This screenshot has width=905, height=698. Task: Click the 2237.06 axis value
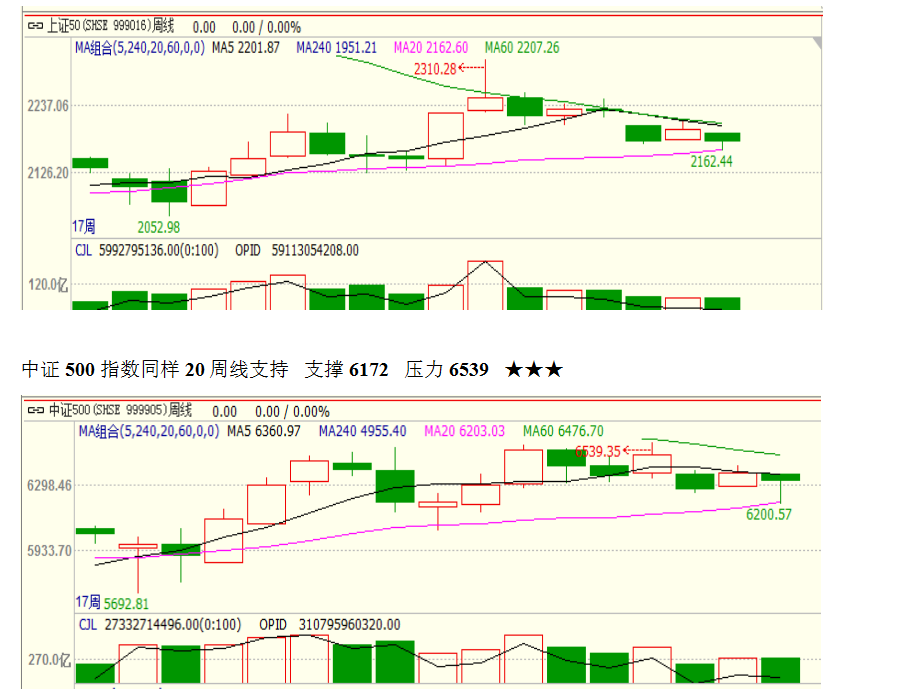[48, 106]
